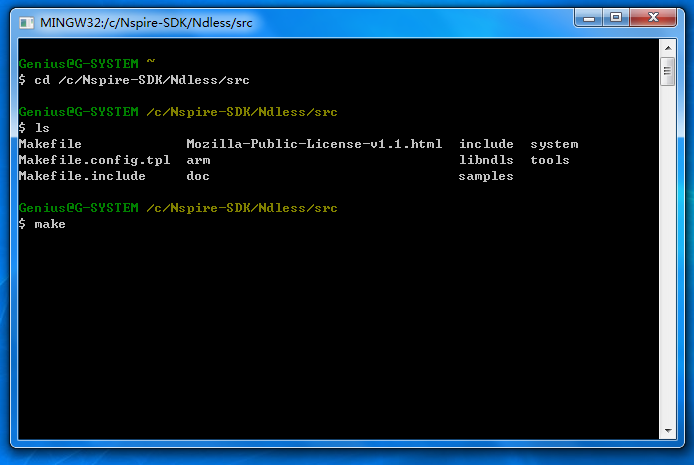Click the prompt line above 'ls'

tap(178, 112)
